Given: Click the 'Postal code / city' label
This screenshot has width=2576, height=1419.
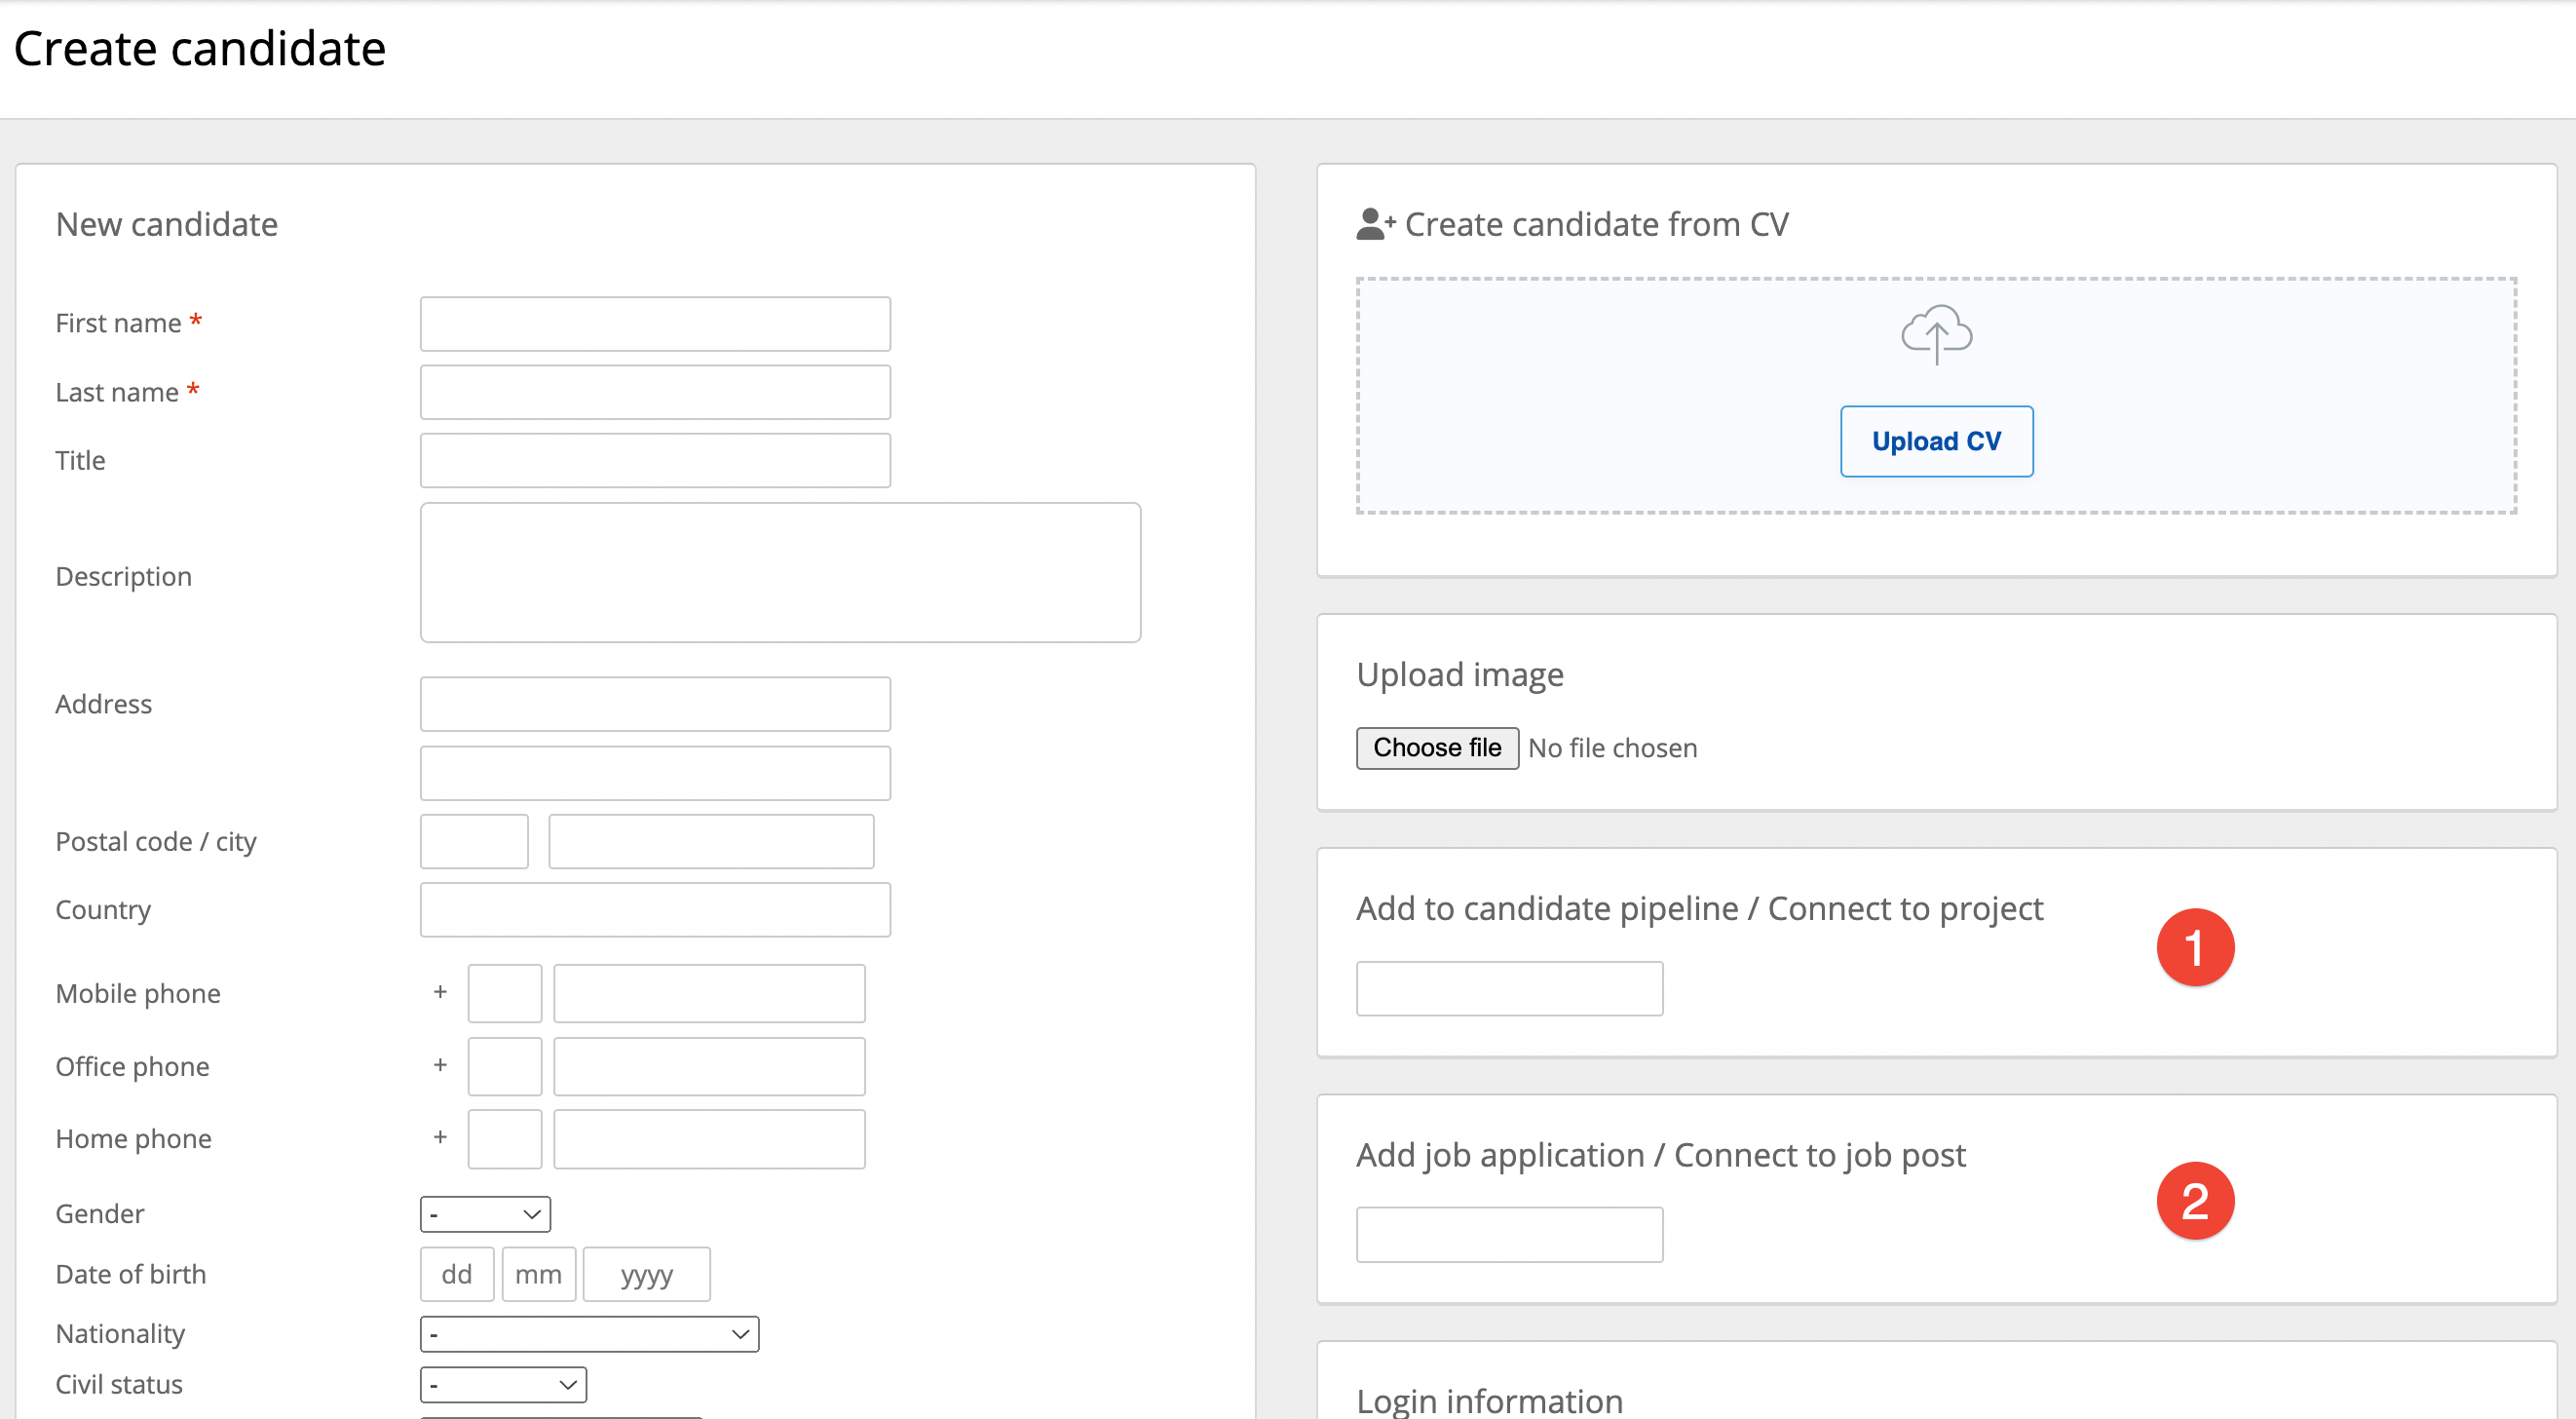Looking at the screenshot, I should coord(156,842).
